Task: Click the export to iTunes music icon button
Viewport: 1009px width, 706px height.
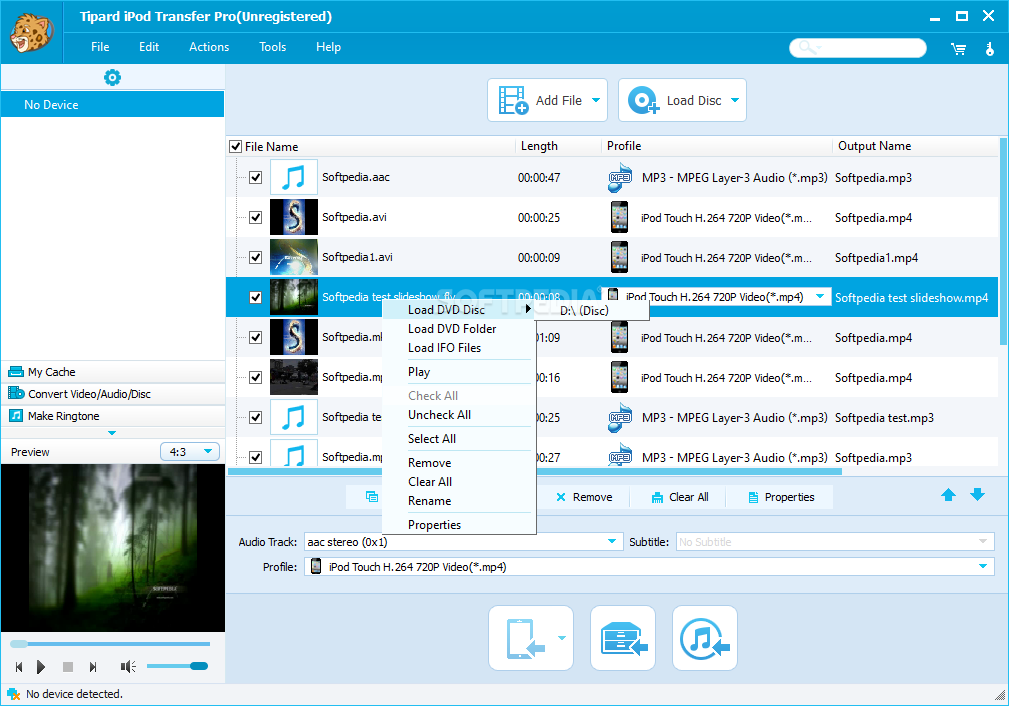Action: (x=705, y=638)
